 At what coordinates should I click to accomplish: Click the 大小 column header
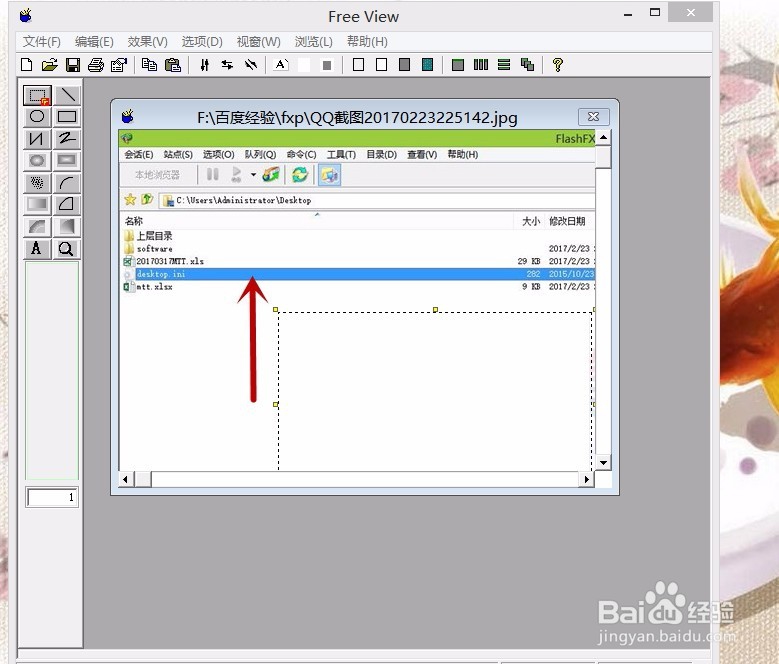click(531, 221)
